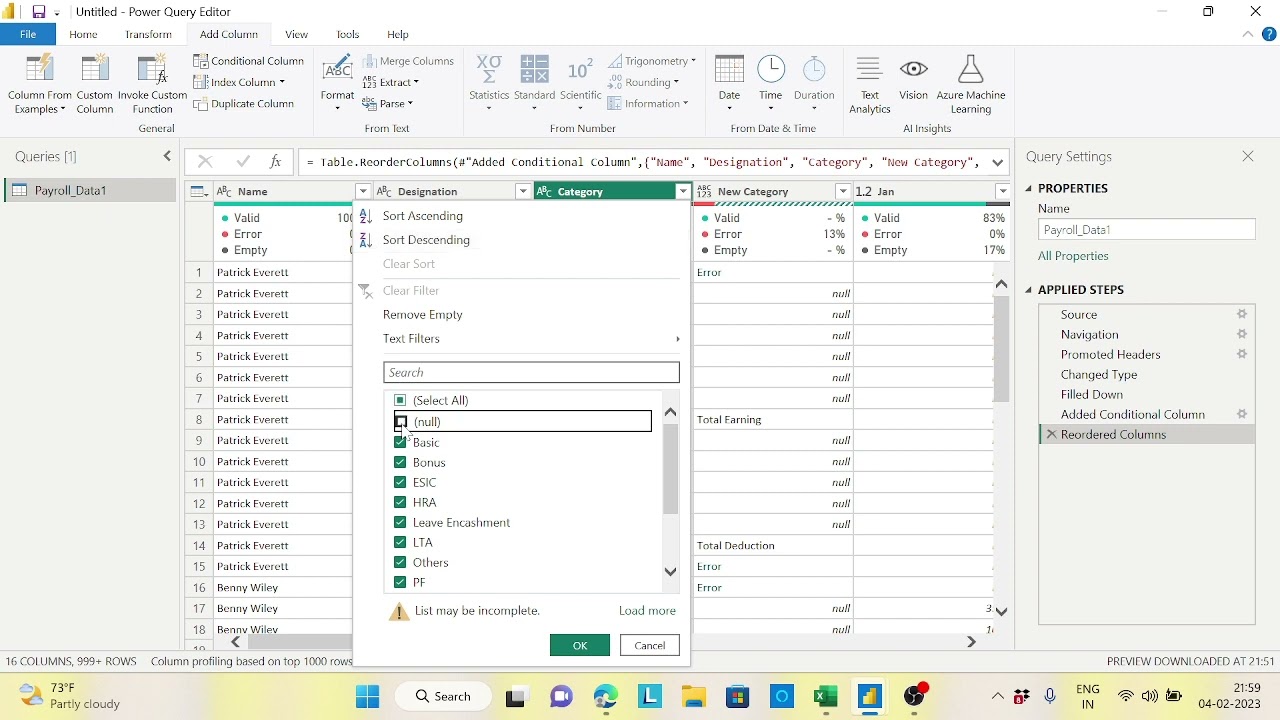Open the table menu icon in grid corner
Viewport: 1280px width, 720px height.
[198, 191]
